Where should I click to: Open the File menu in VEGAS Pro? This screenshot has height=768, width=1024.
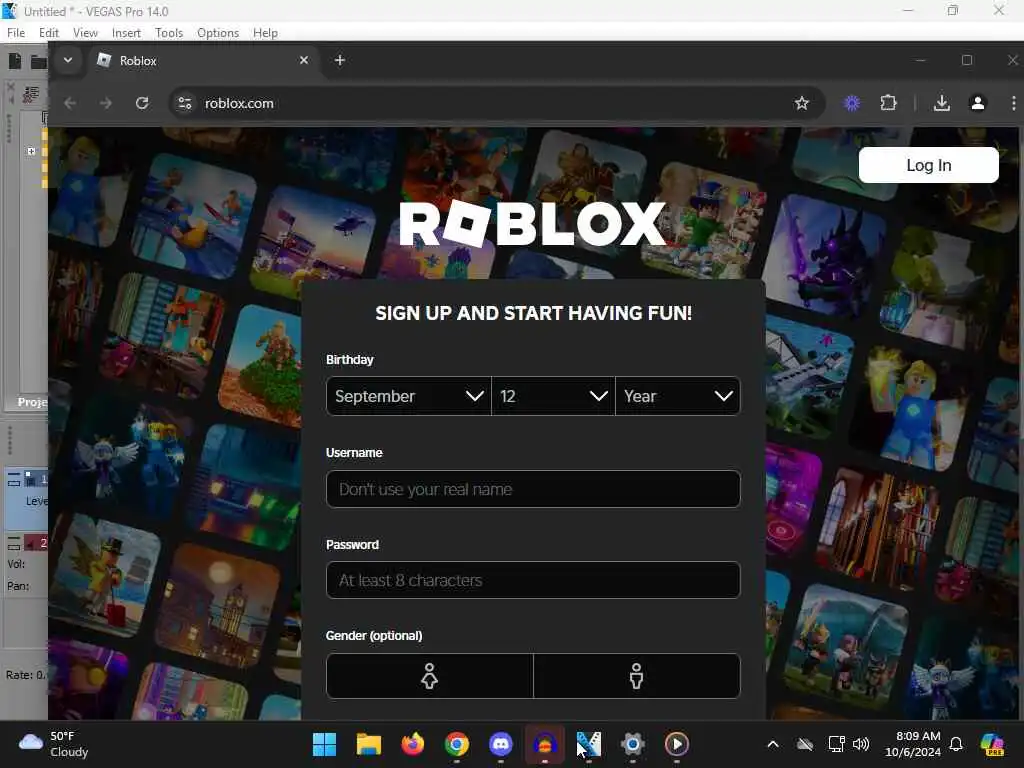[16, 33]
